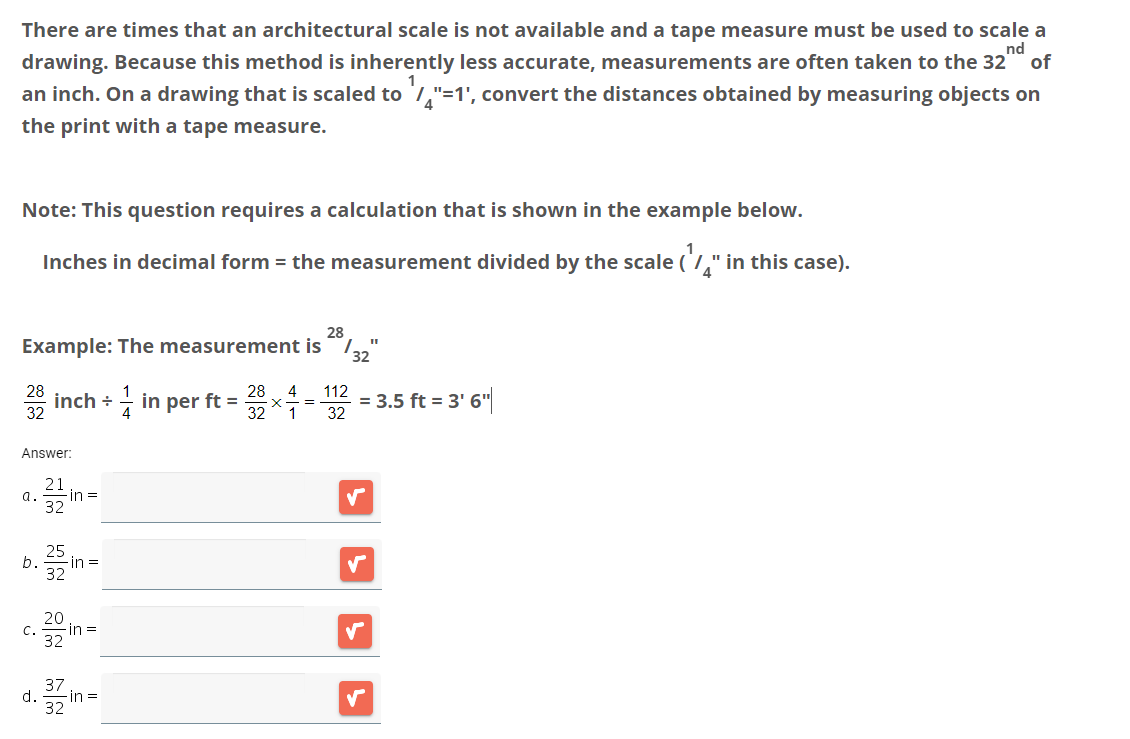Click the 112/32 fraction in example
Image resolution: width=1130 pixels, height=739 pixels.
336,402
